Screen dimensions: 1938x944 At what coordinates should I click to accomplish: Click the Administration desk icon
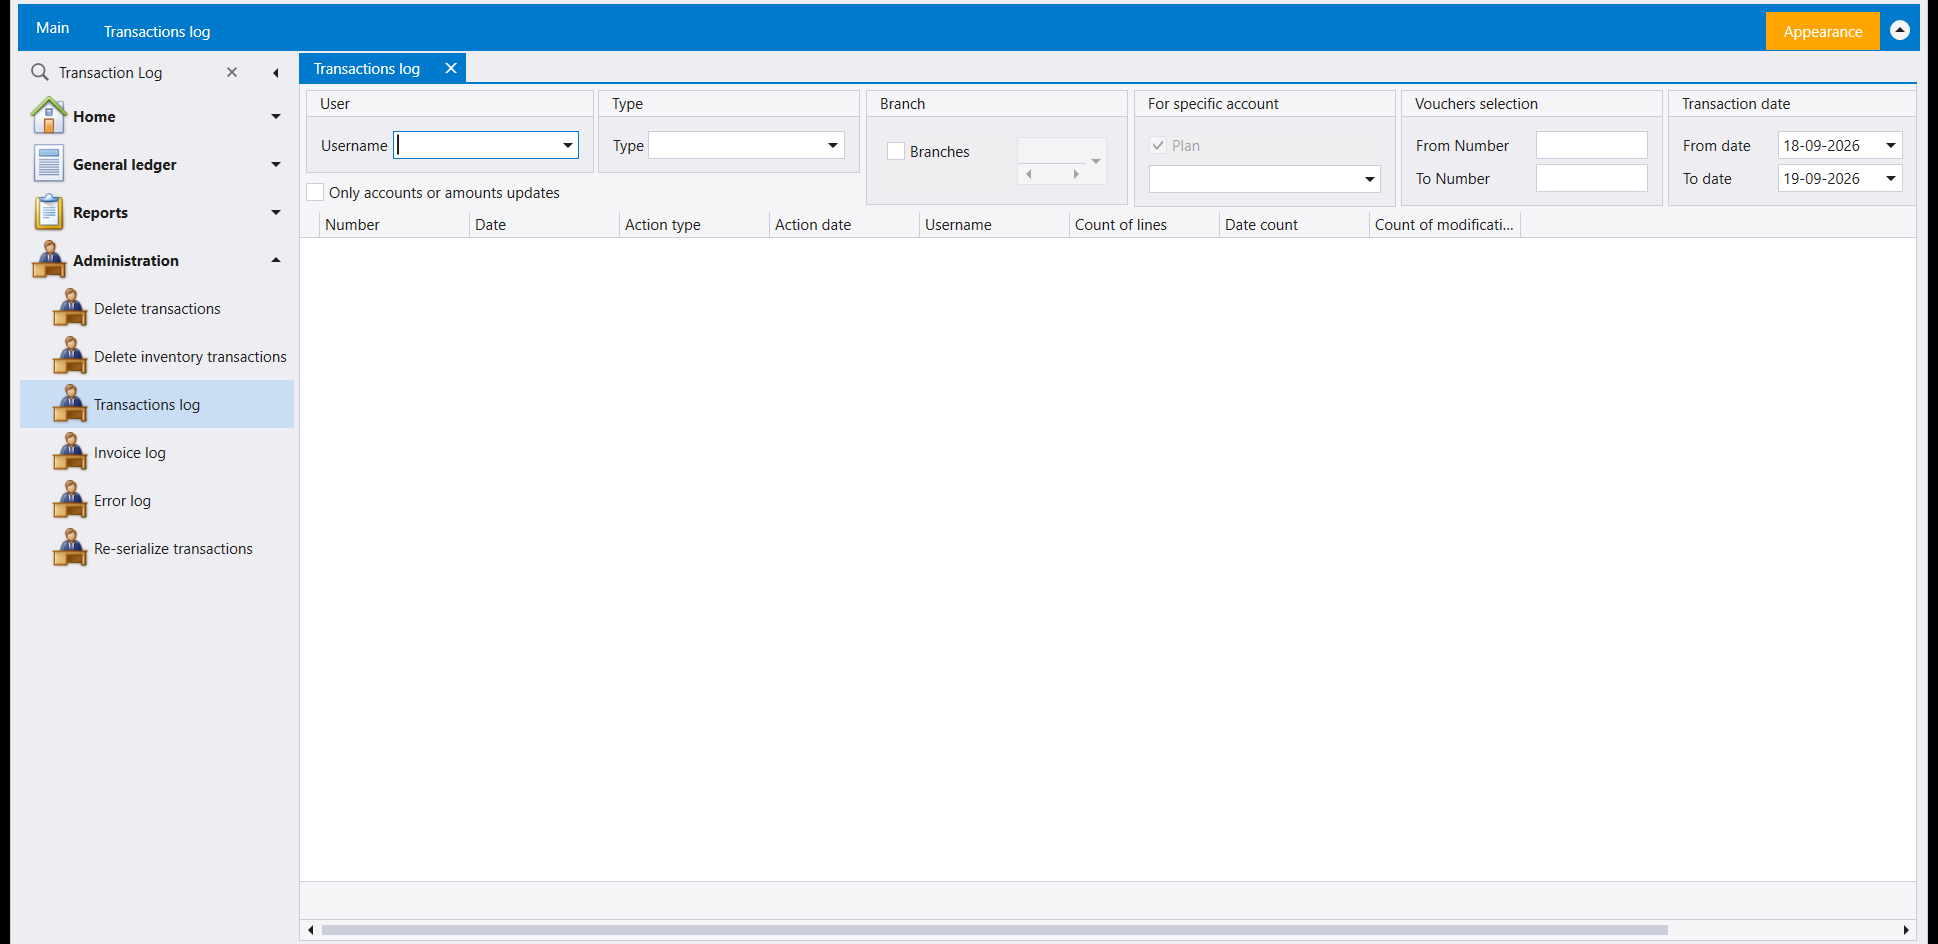(48, 260)
